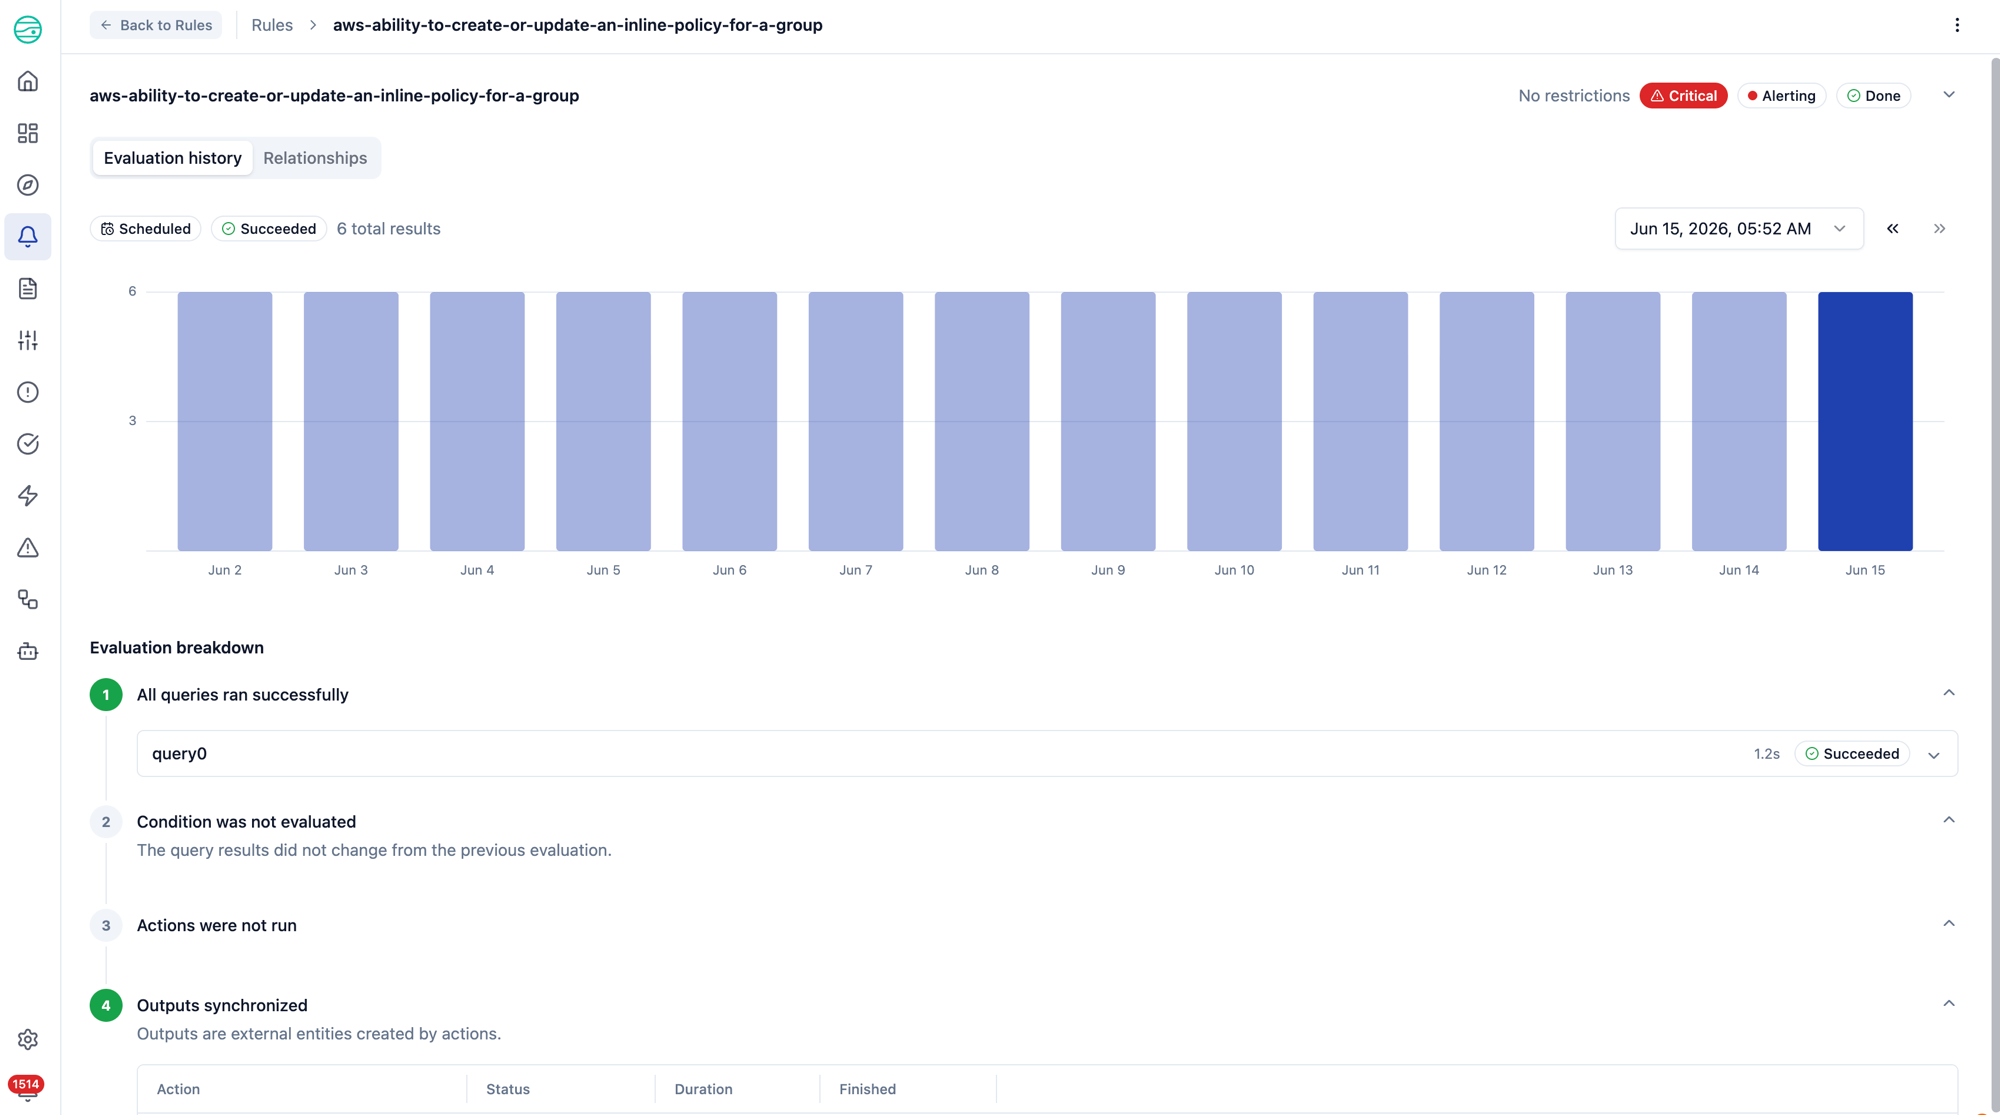Open the lightning bolt icon
The height and width of the screenshot is (1115, 2000).
(x=28, y=496)
